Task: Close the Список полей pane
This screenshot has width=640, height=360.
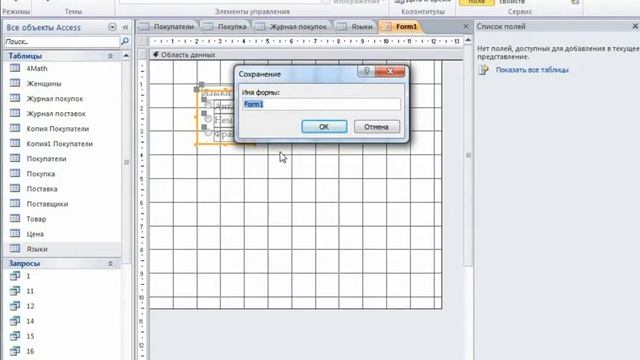Action: click(635, 26)
